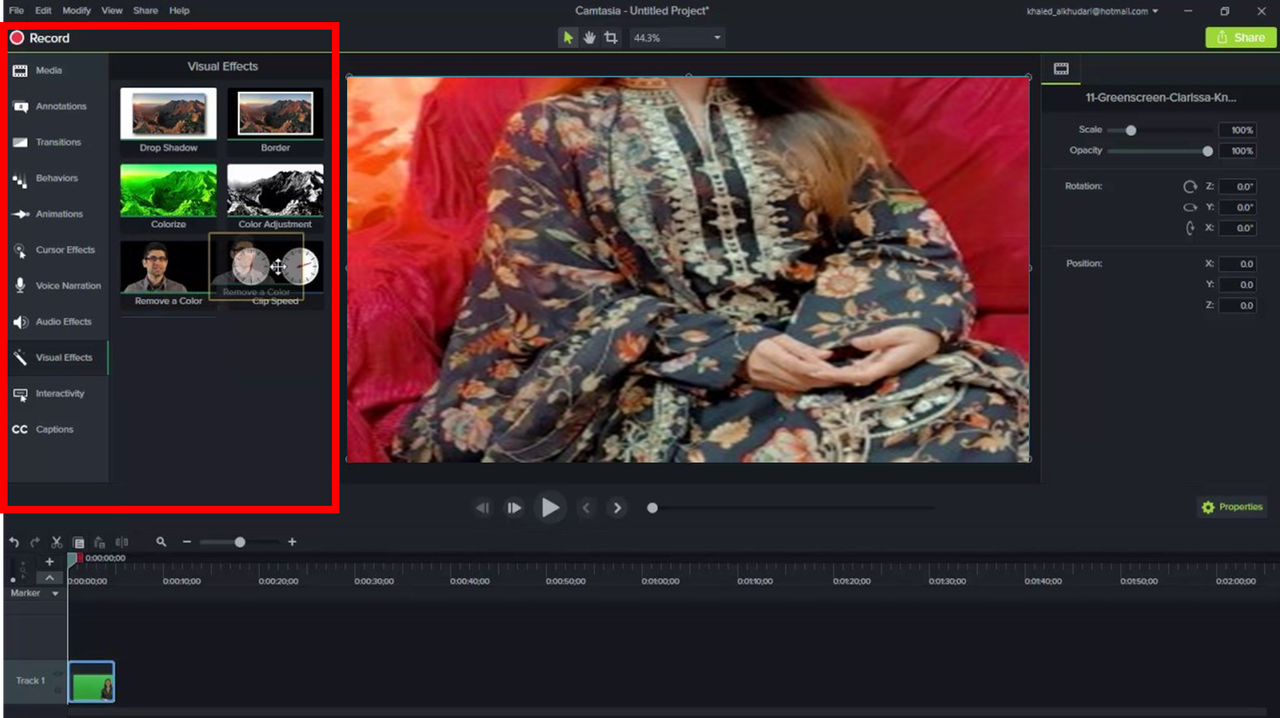Open the Annotations tab in sidebar
The height and width of the screenshot is (718, 1280).
57,107
